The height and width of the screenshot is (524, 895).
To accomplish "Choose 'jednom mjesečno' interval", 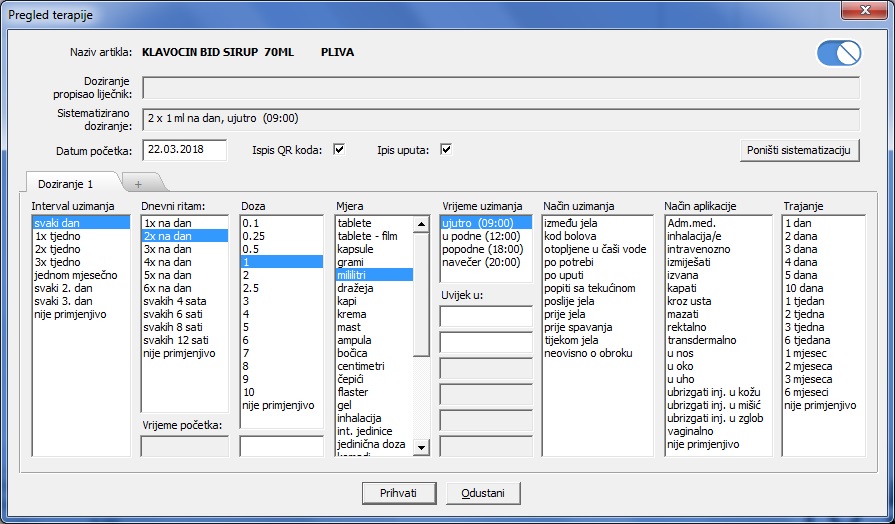I will 81,275.
